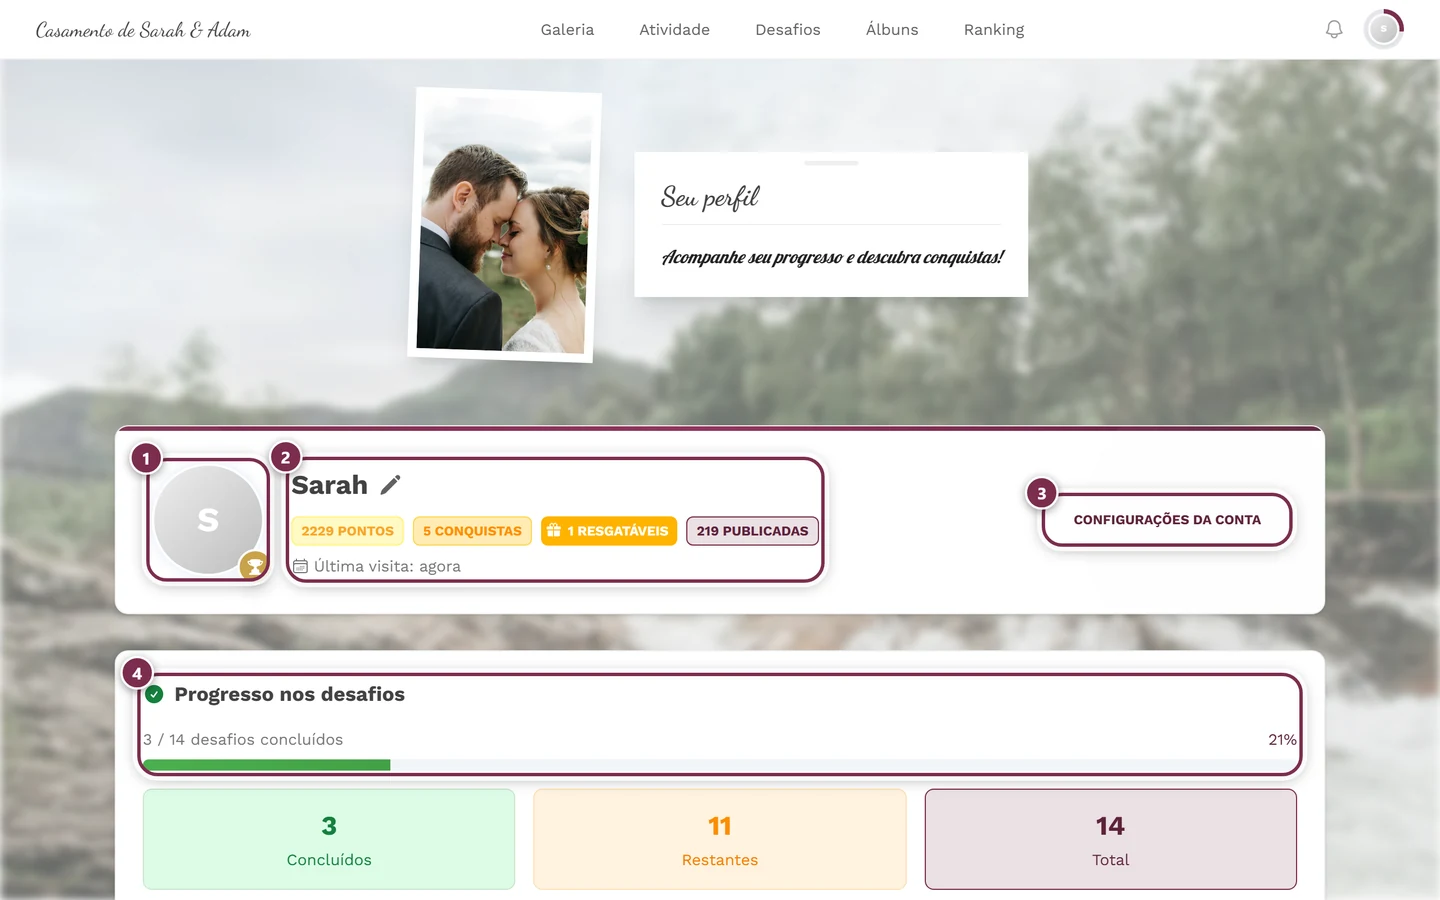The image size is (1440, 900).
Task: Click the challenges progress bar
Action: (720, 765)
